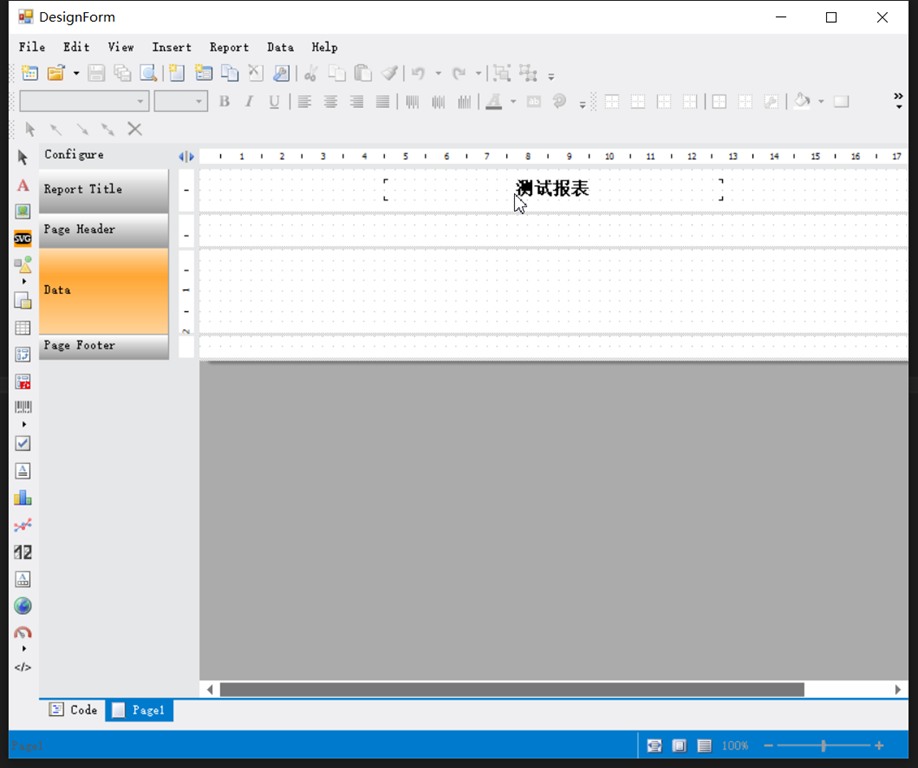Pick the Barcode object tool
Viewport: 918px width, 768px height.
[23, 407]
